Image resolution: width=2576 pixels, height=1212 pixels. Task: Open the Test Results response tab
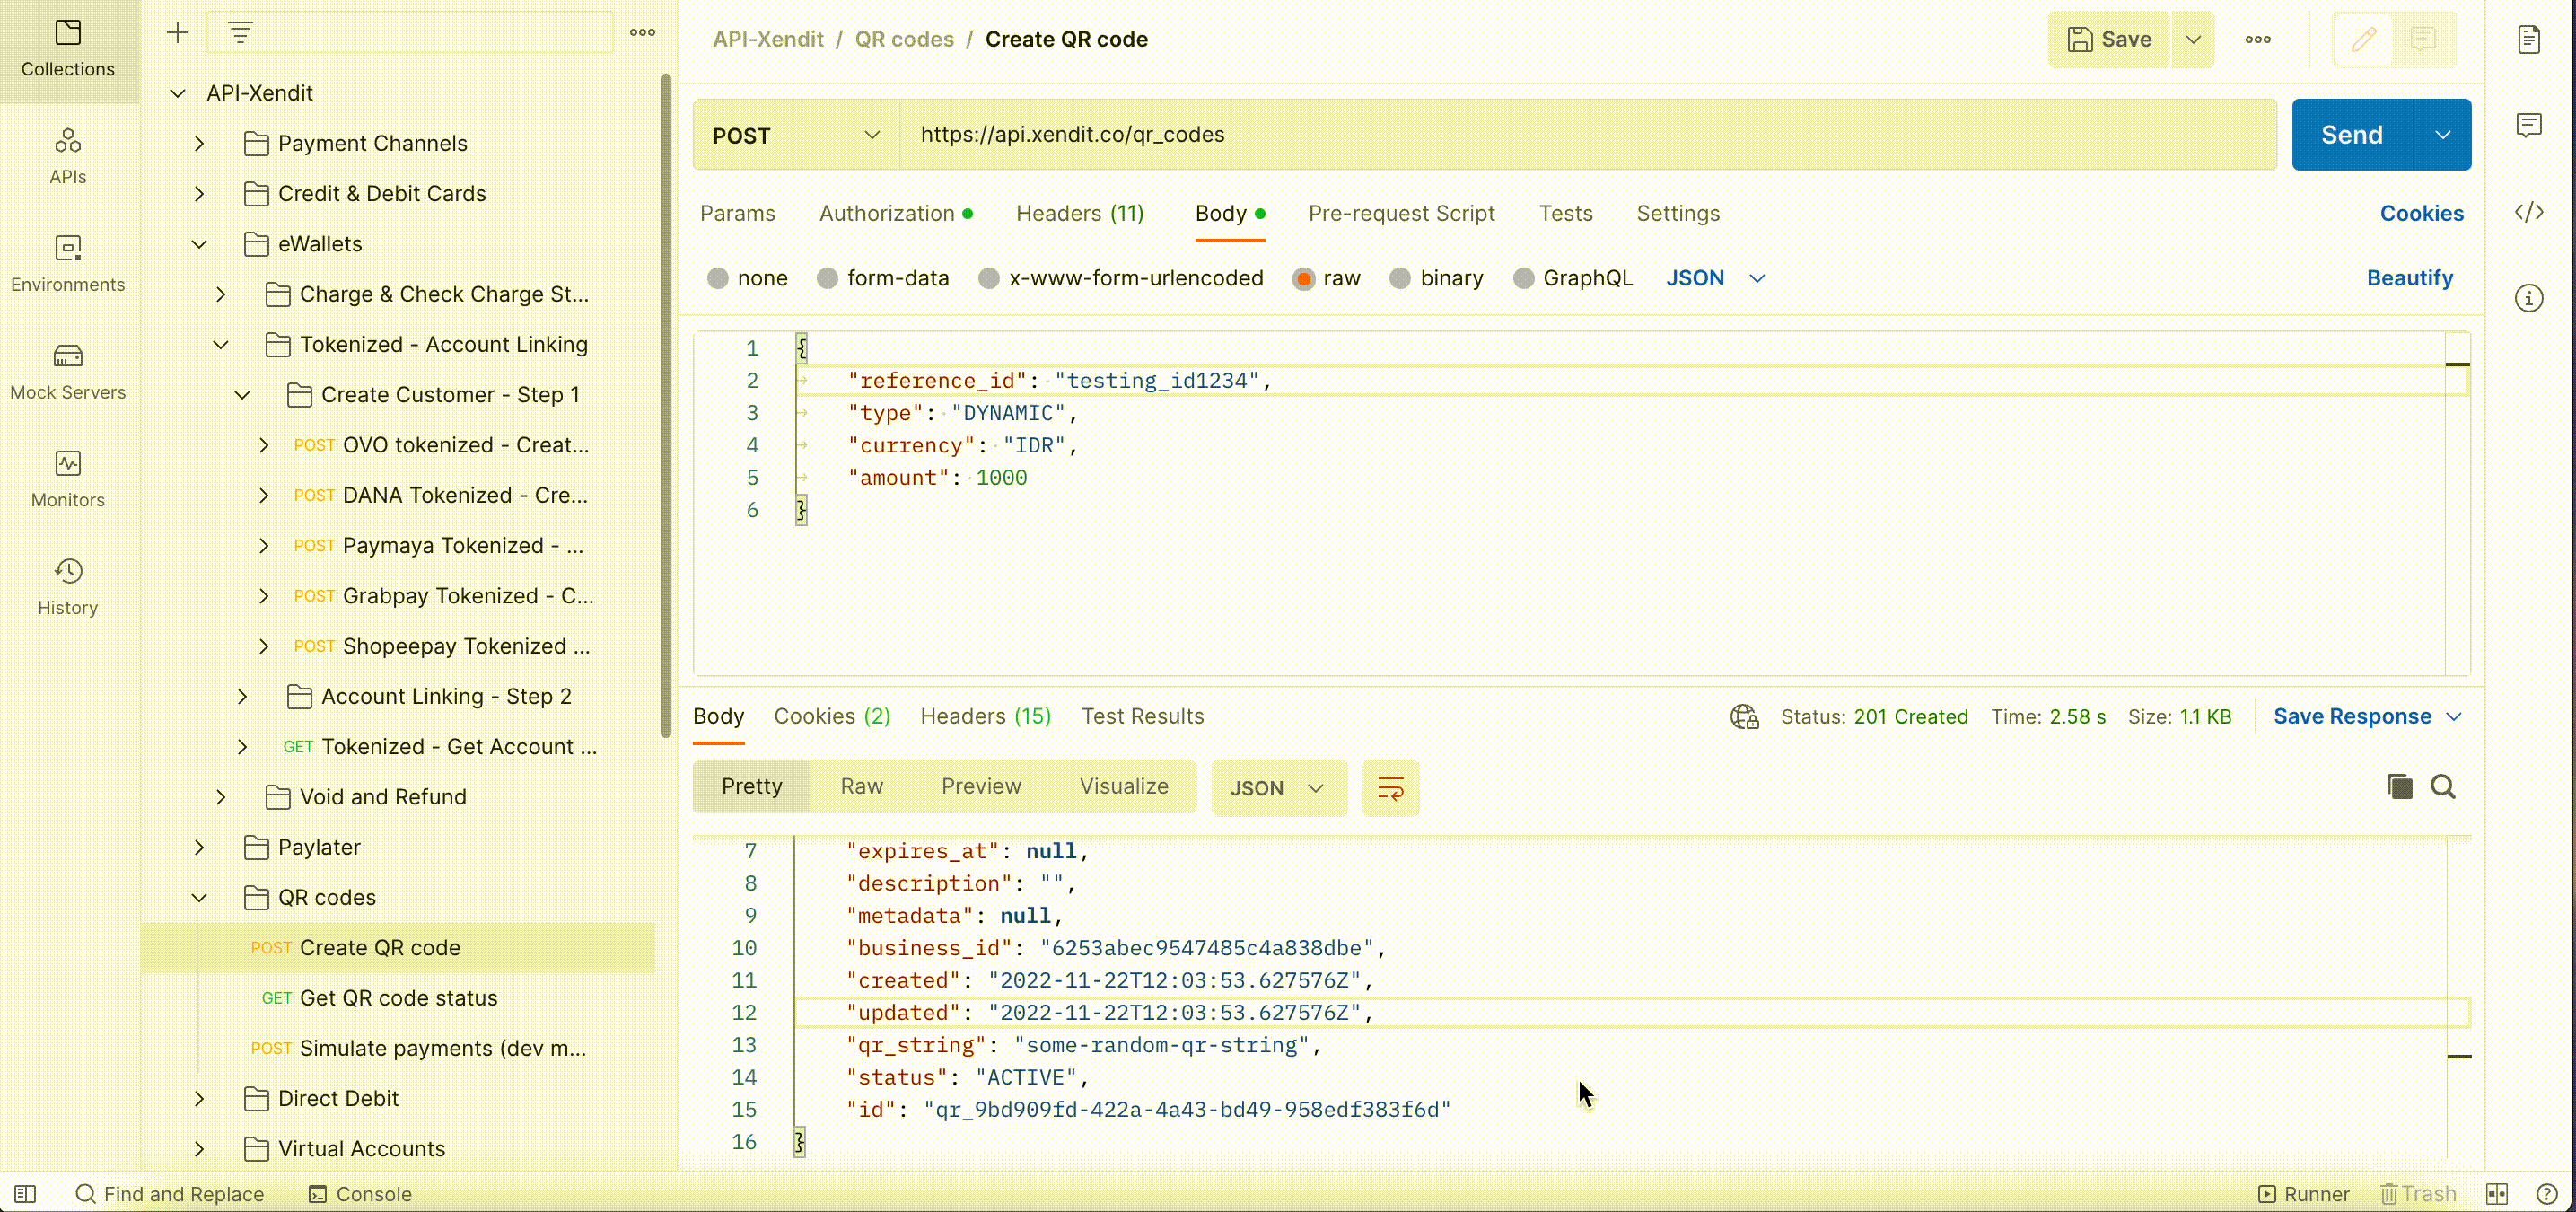[x=1142, y=716]
